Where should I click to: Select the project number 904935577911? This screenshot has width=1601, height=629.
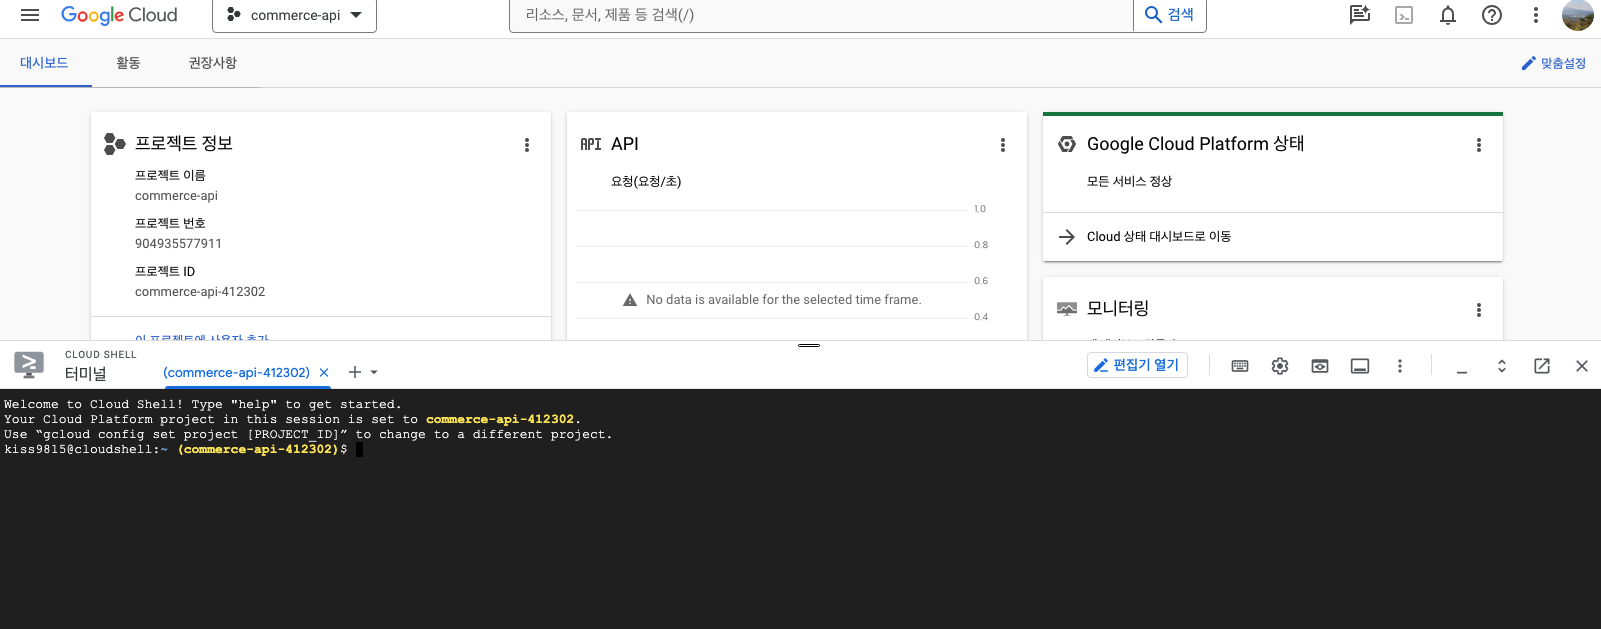click(178, 244)
